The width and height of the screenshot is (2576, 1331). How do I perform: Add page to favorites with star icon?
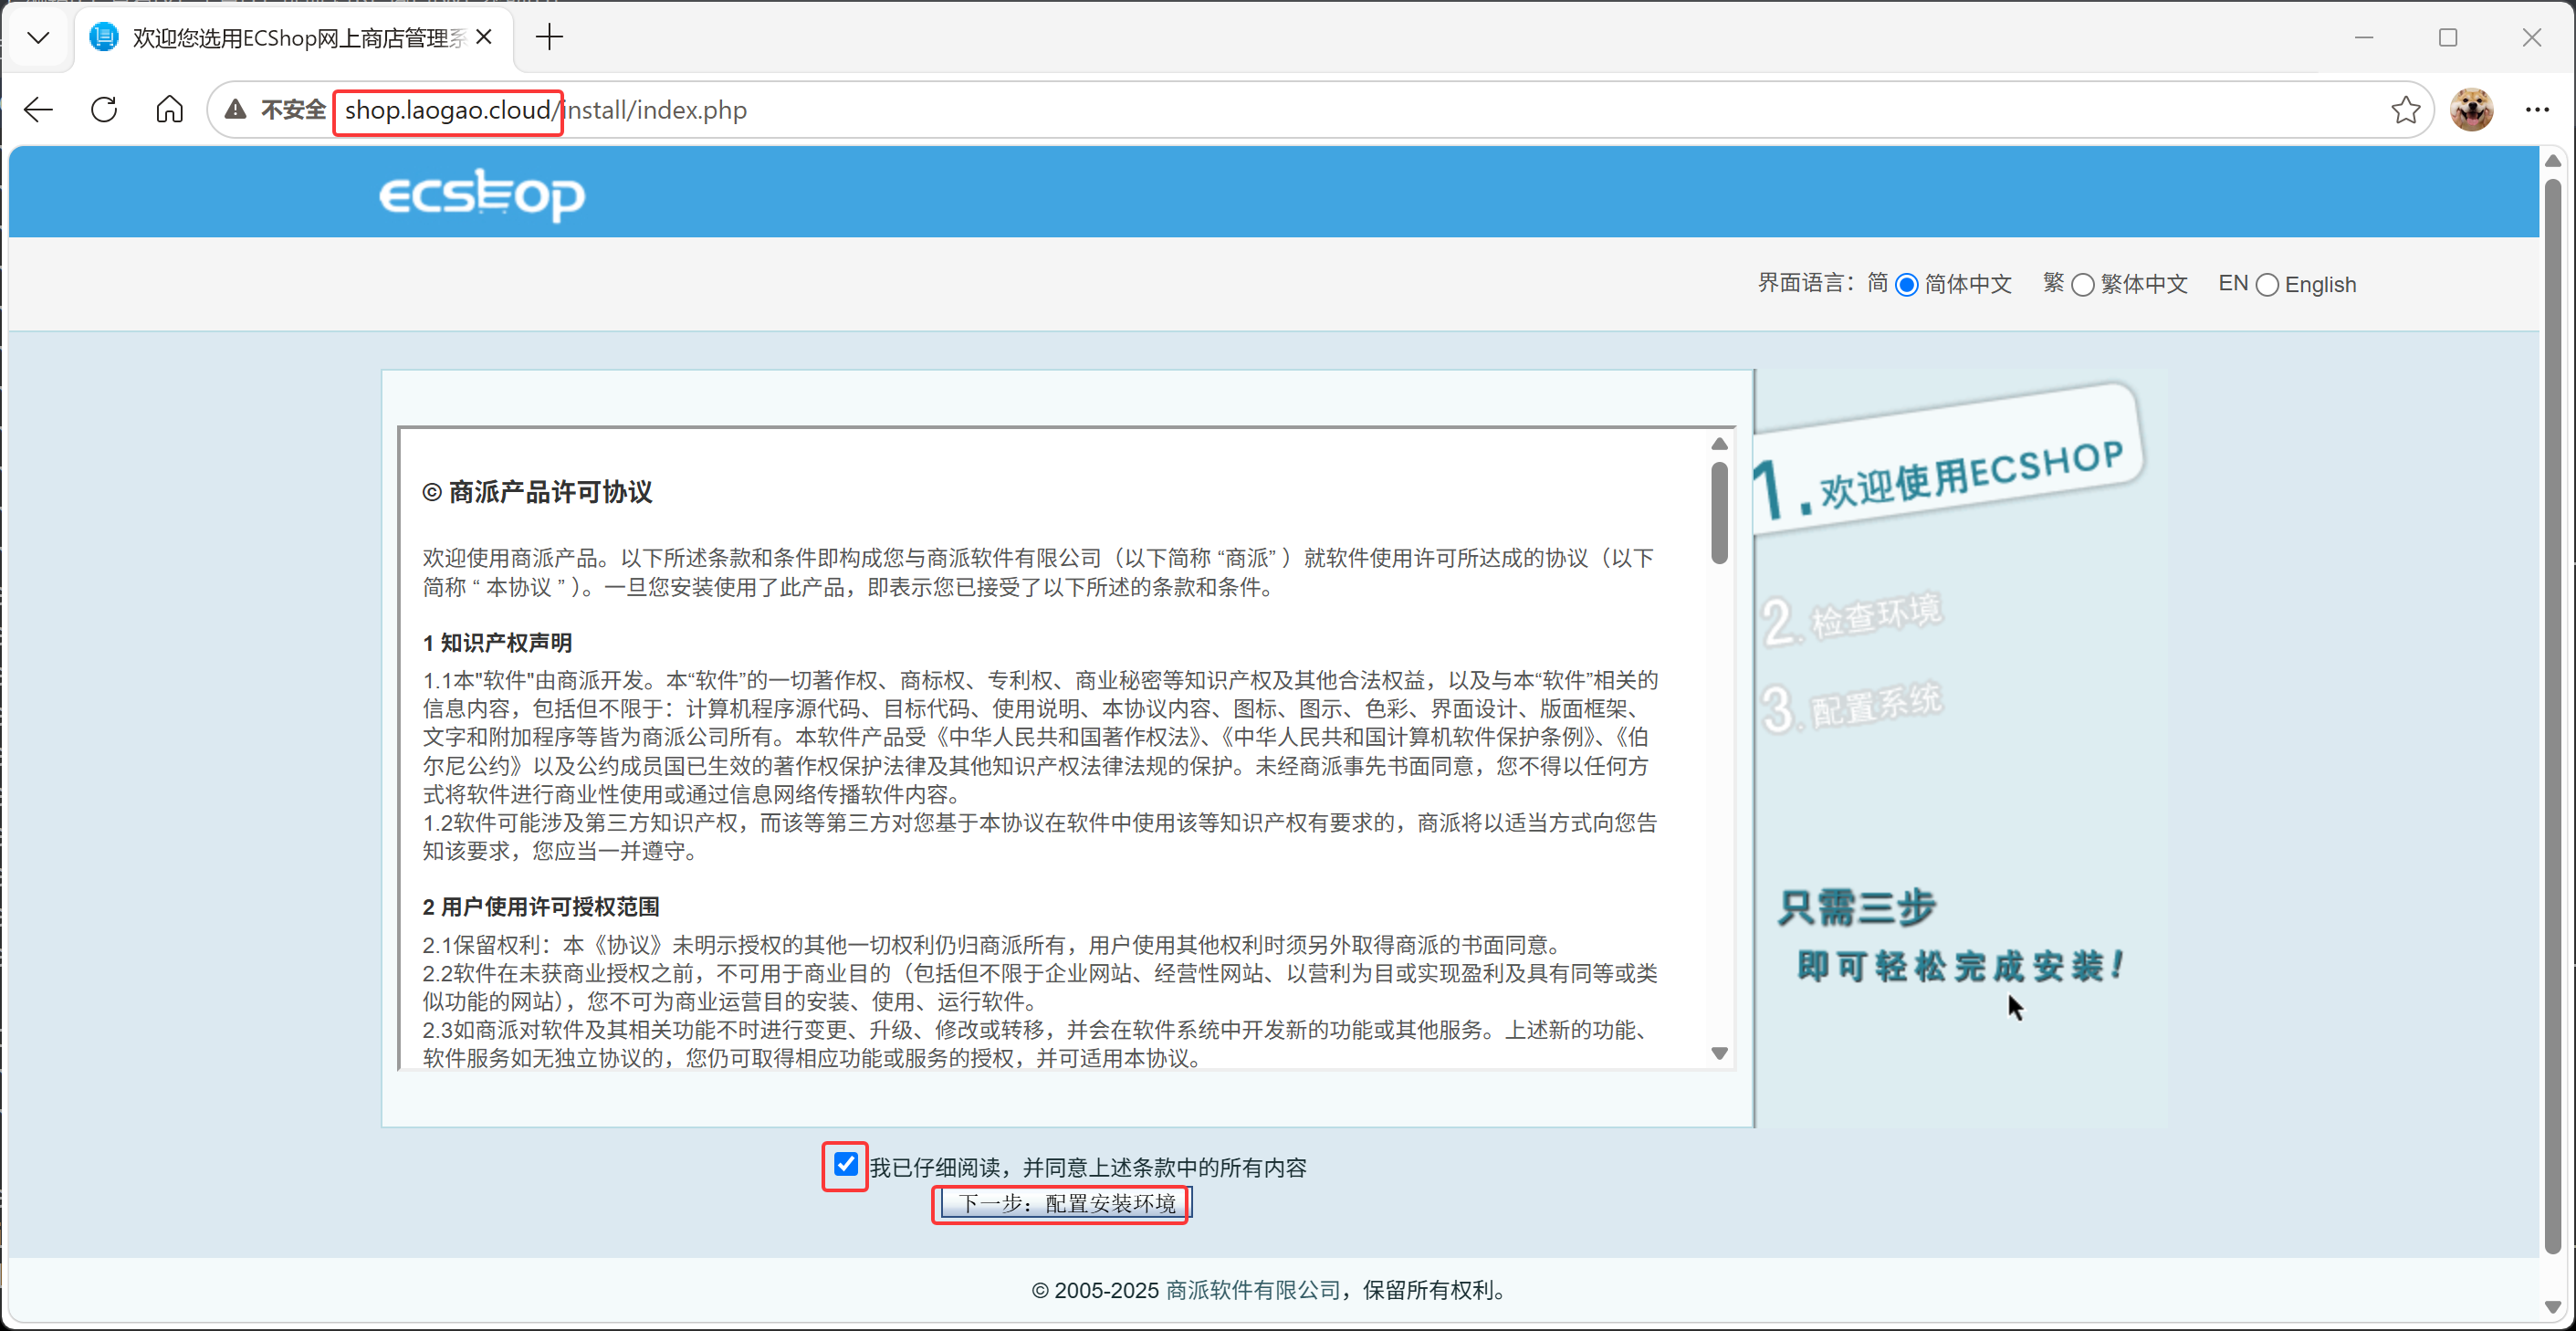tap(2406, 109)
